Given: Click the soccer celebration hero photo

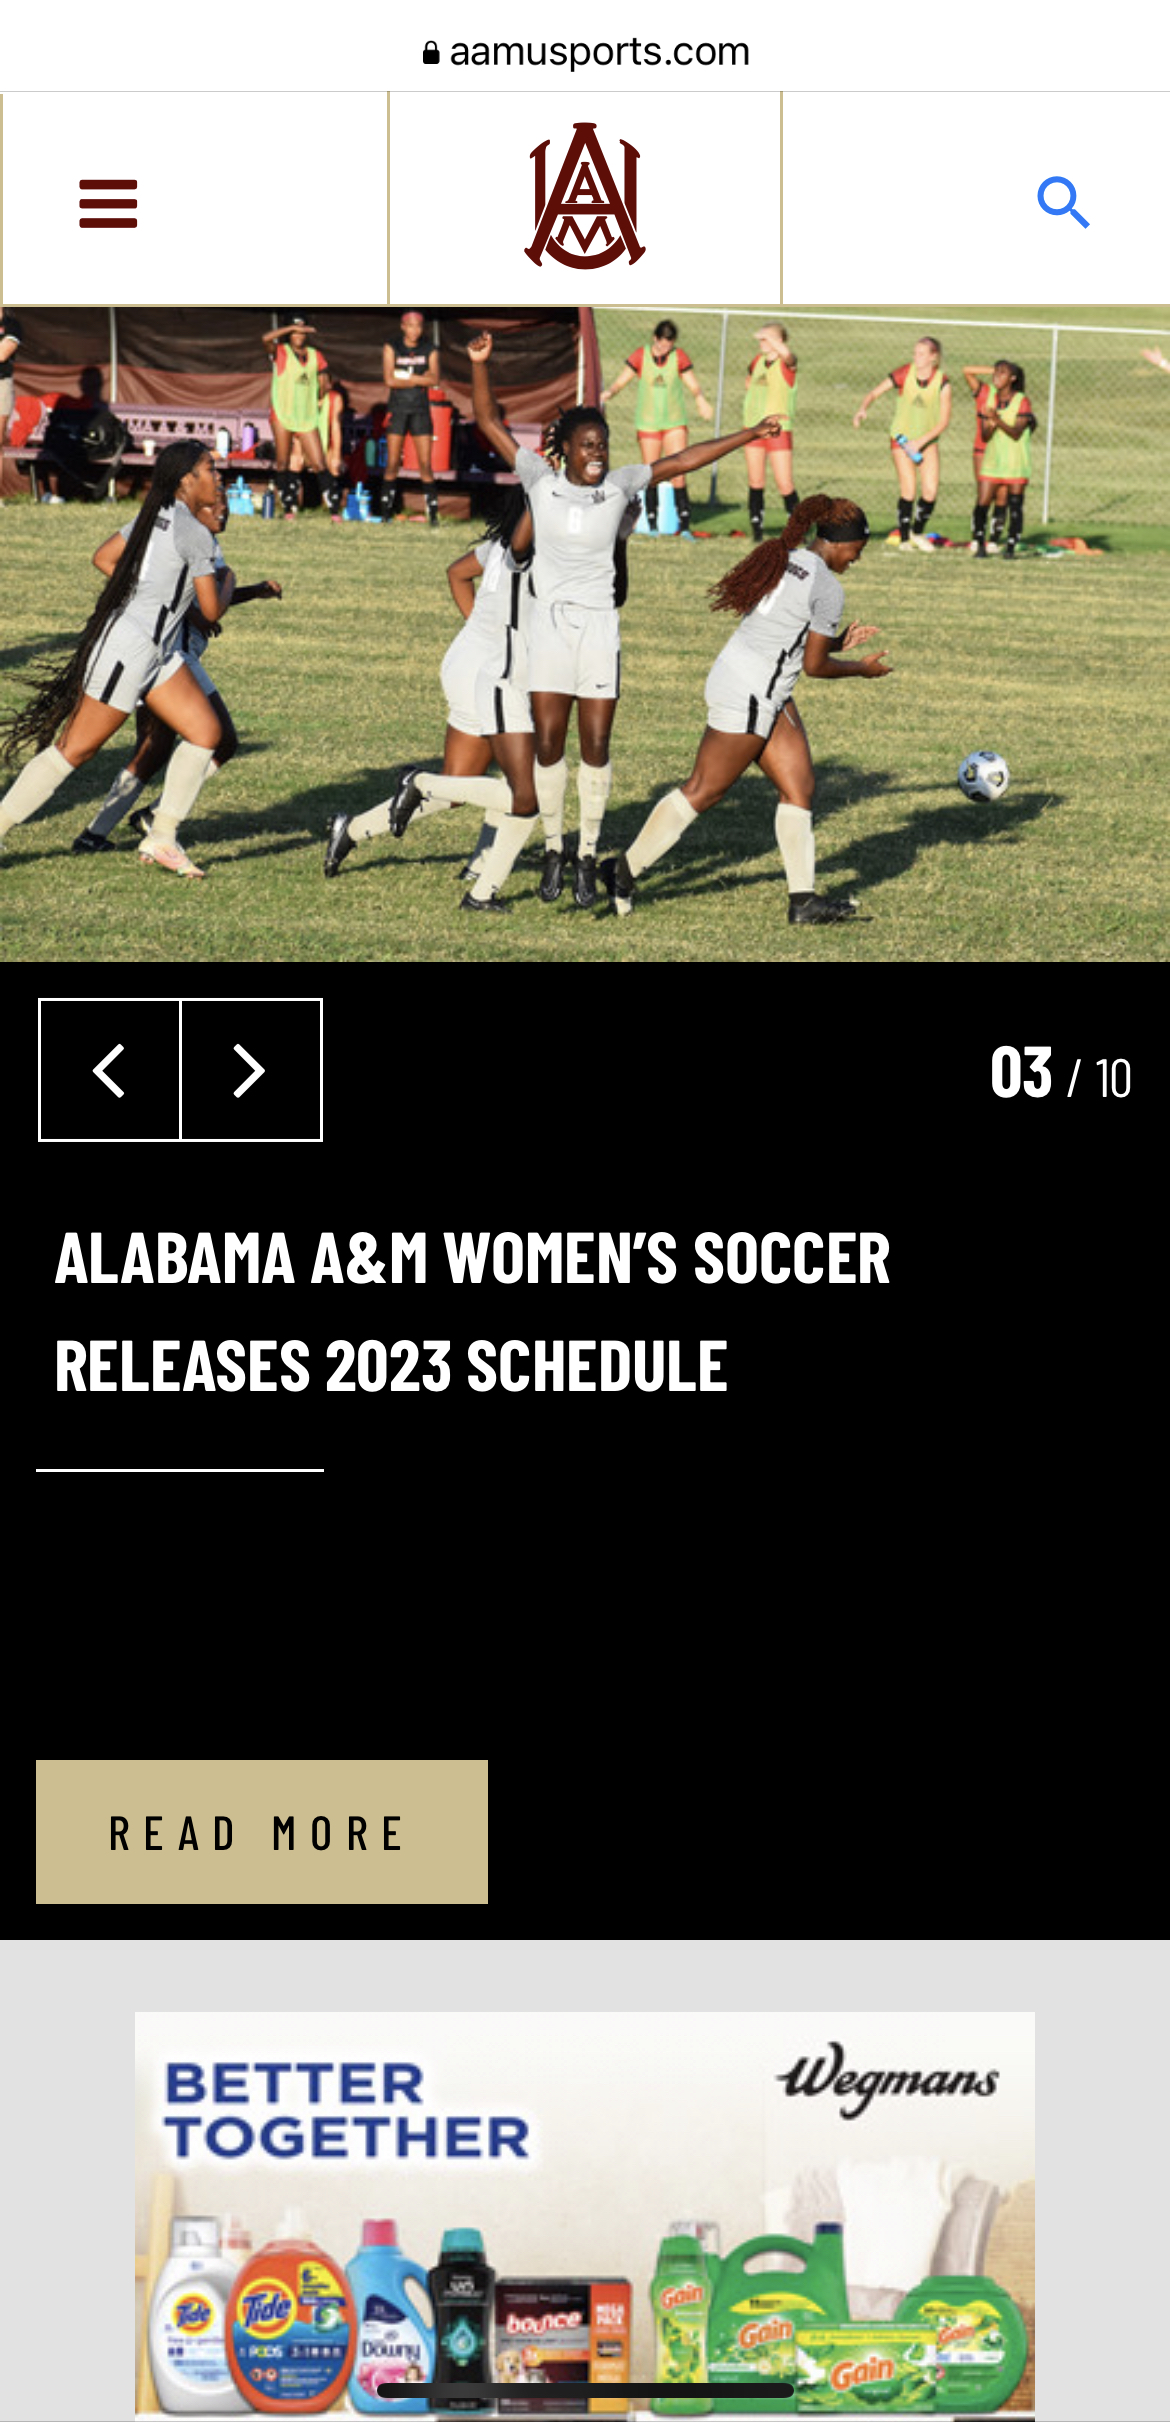Looking at the screenshot, I should (x=585, y=634).
